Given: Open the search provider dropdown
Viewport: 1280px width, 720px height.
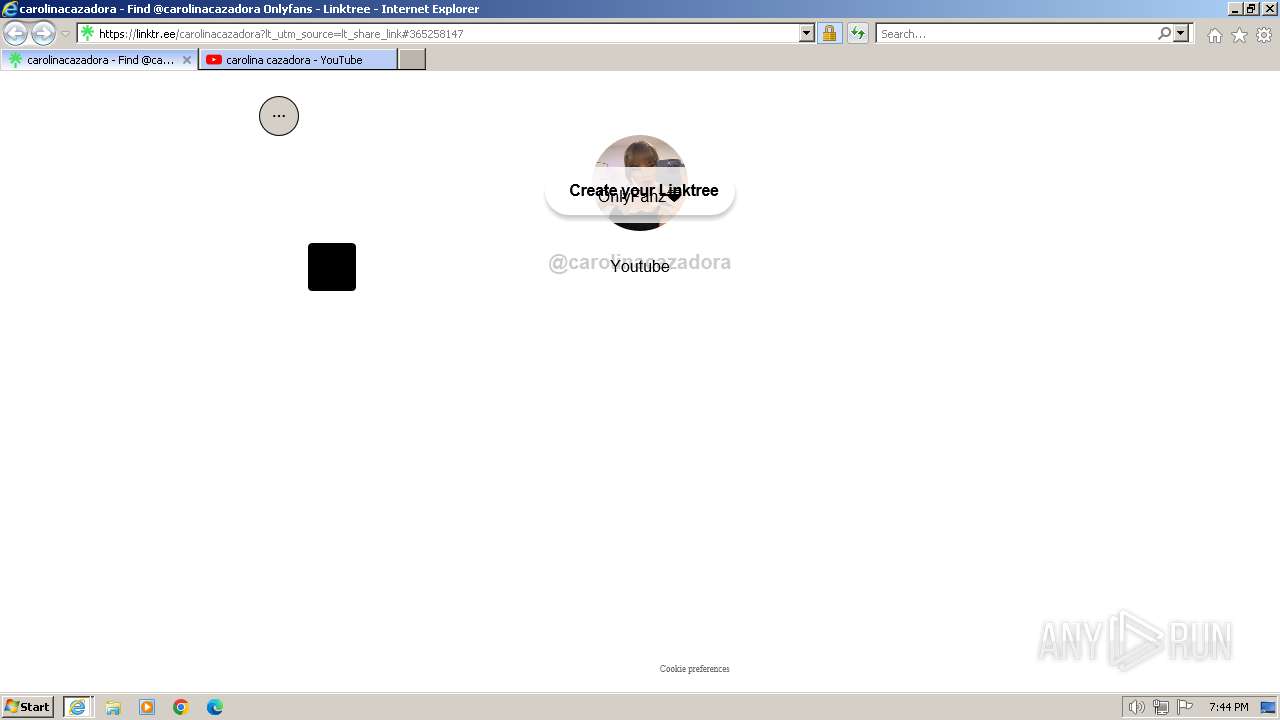Looking at the screenshot, I should (1181, 33).
